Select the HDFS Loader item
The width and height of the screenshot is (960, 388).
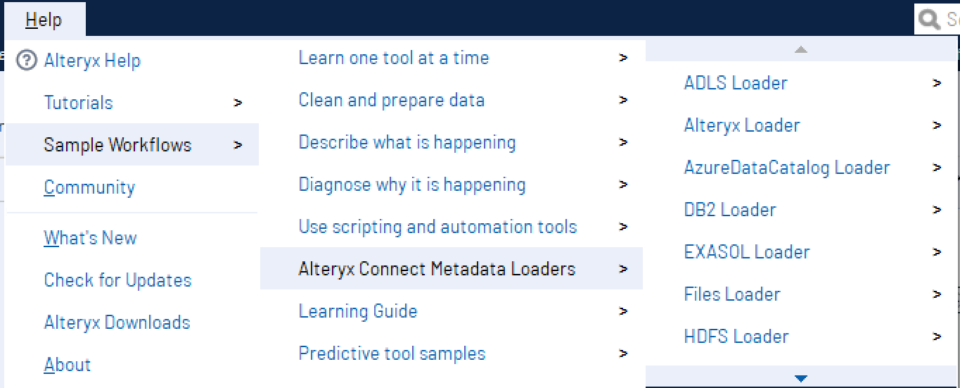tap(801, 336)
